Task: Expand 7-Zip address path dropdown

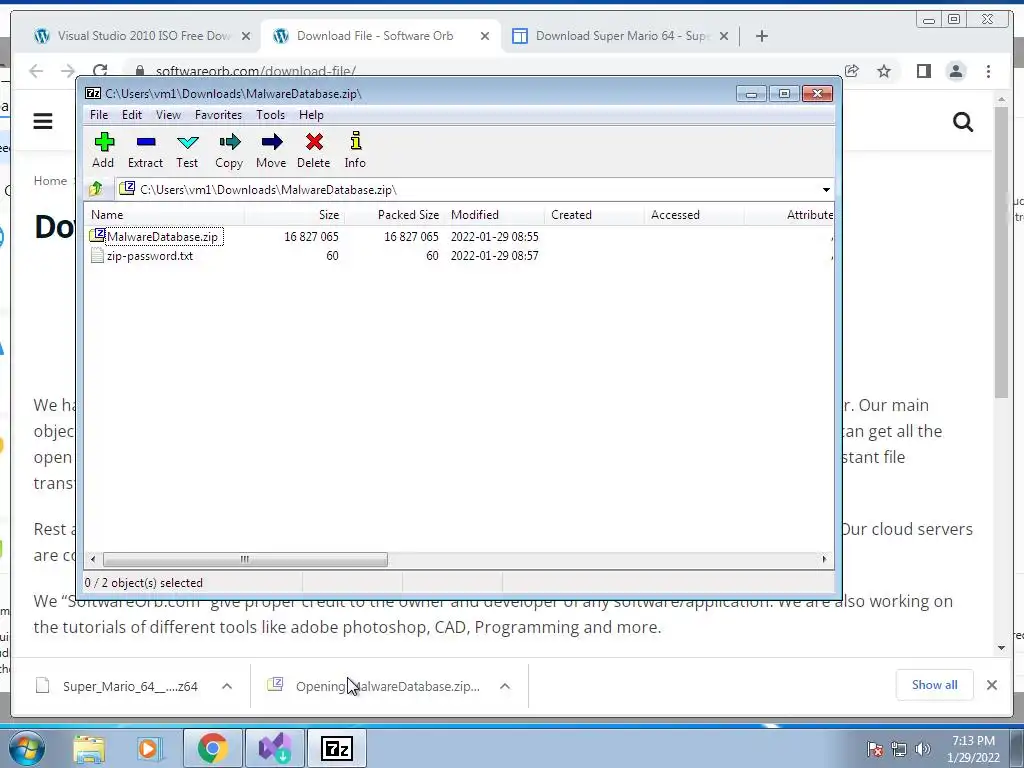Action: tap(826, 190)
